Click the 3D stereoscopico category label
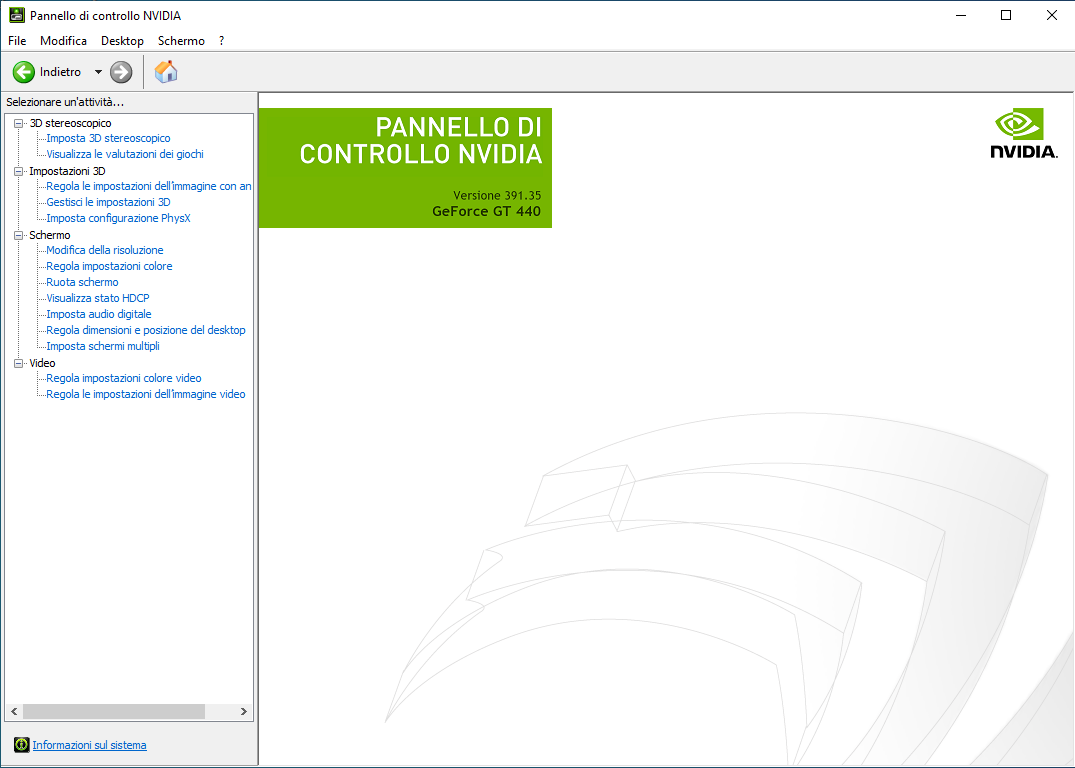The height and width of the screenshot is (768, 1075). click(70, 123)
